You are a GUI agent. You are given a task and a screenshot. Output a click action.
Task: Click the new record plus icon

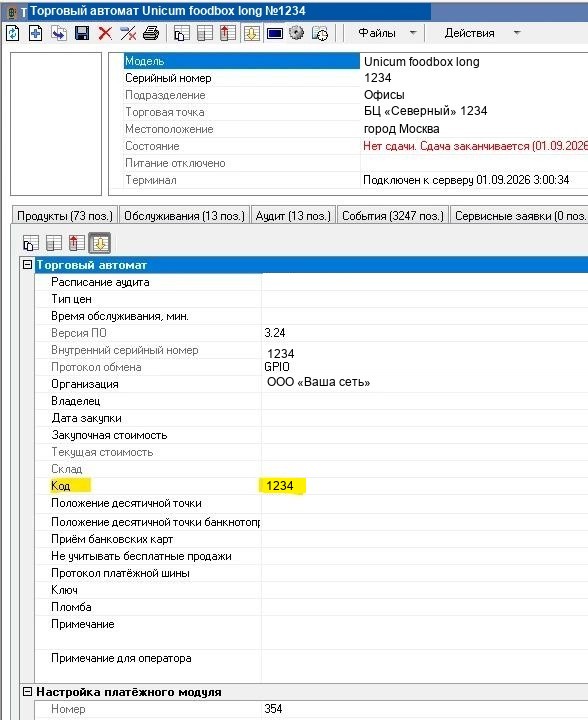[x=36, y=33]
